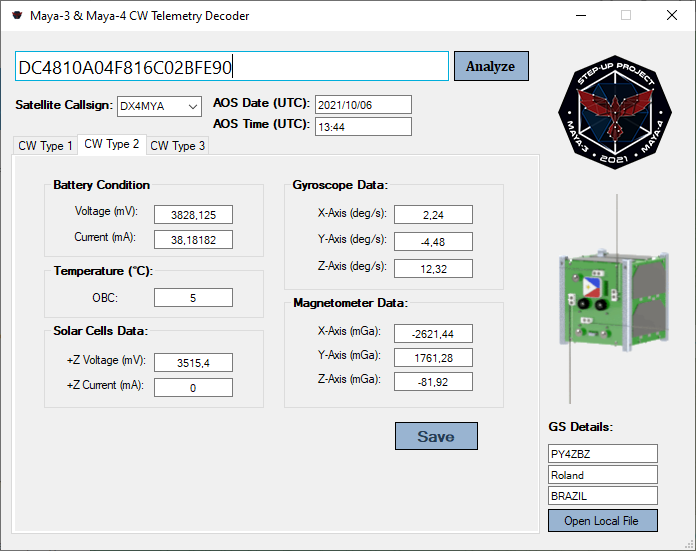This screenshot has width=696, height=551.
Task: Click the +Z Current field
Action: coord(193,388)
